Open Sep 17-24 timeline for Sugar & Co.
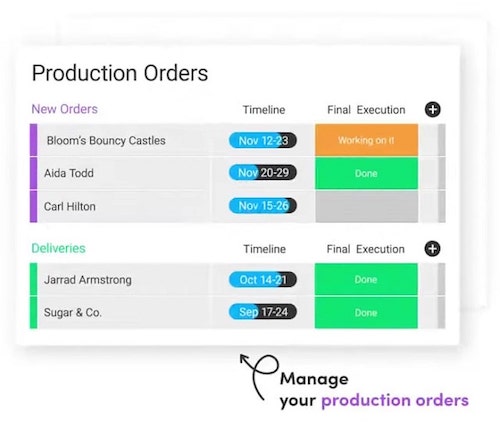 tap(263, 312)
